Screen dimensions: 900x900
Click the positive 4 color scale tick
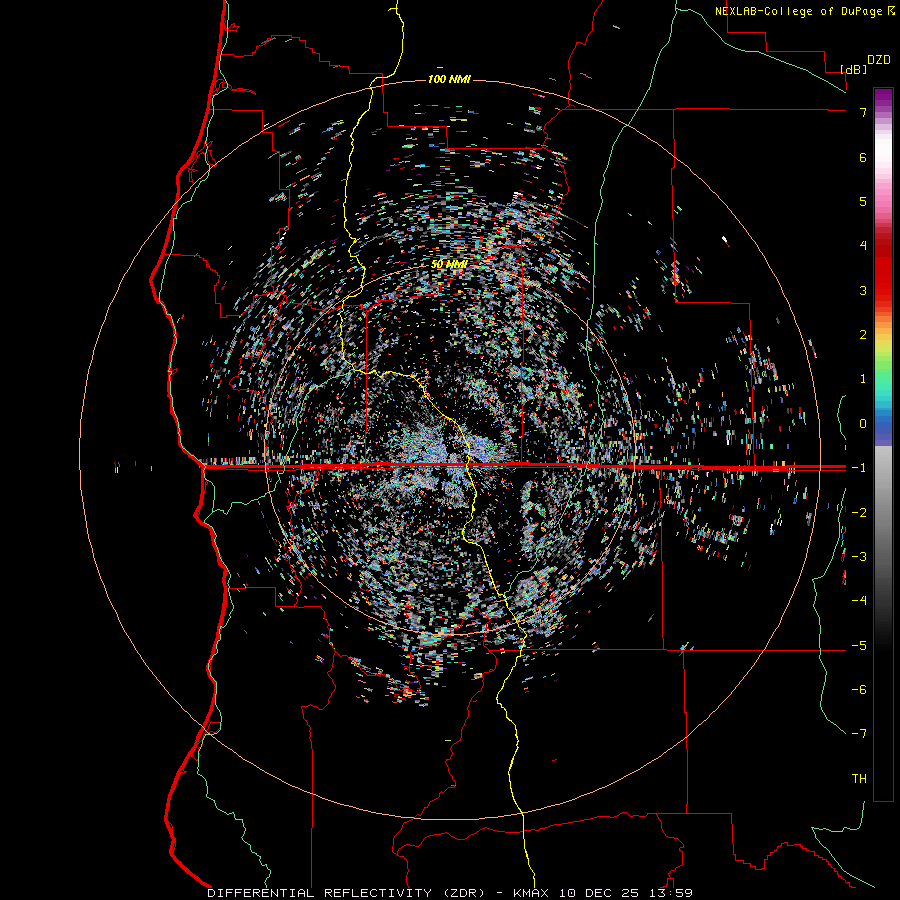[x=863, y=246]
